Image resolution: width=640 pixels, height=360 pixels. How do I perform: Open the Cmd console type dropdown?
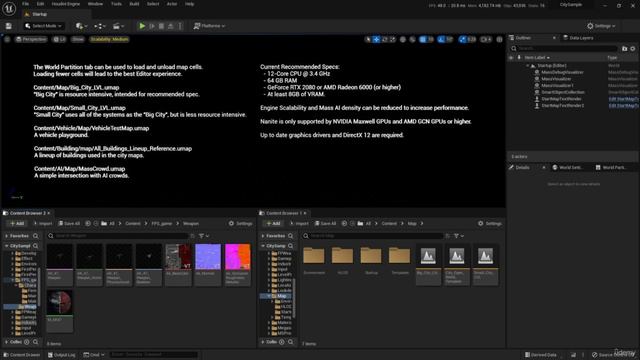[x=94, y=355]
